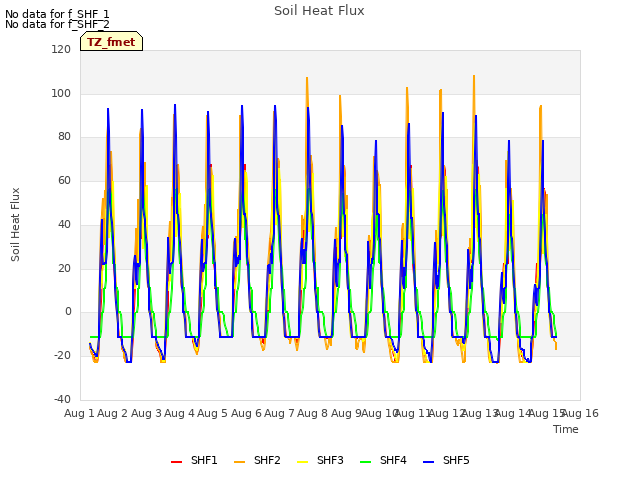The height and width of the screenshot is (480, 640).
Task: Click the 40 y-axis tick label
Action: click(x=64, y=224)
